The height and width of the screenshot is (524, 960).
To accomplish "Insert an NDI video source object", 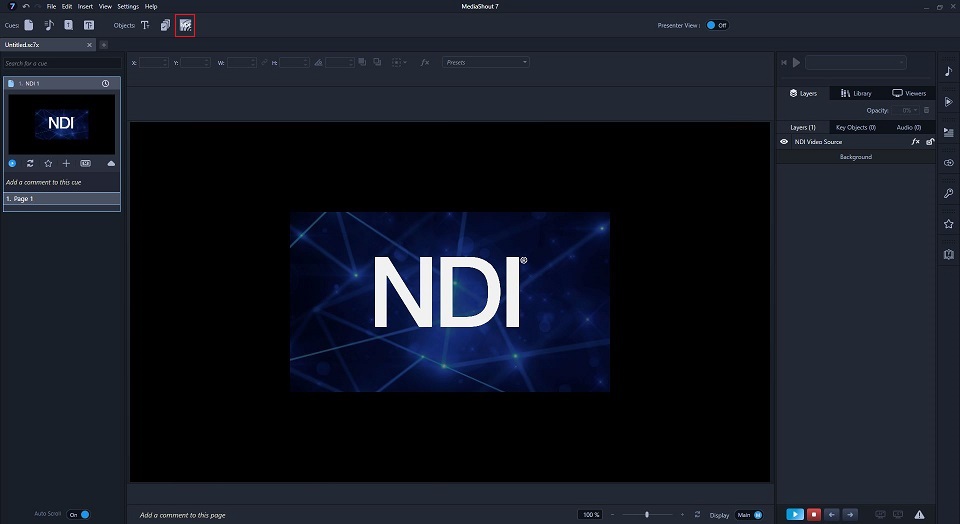I will tap(185, 25).
